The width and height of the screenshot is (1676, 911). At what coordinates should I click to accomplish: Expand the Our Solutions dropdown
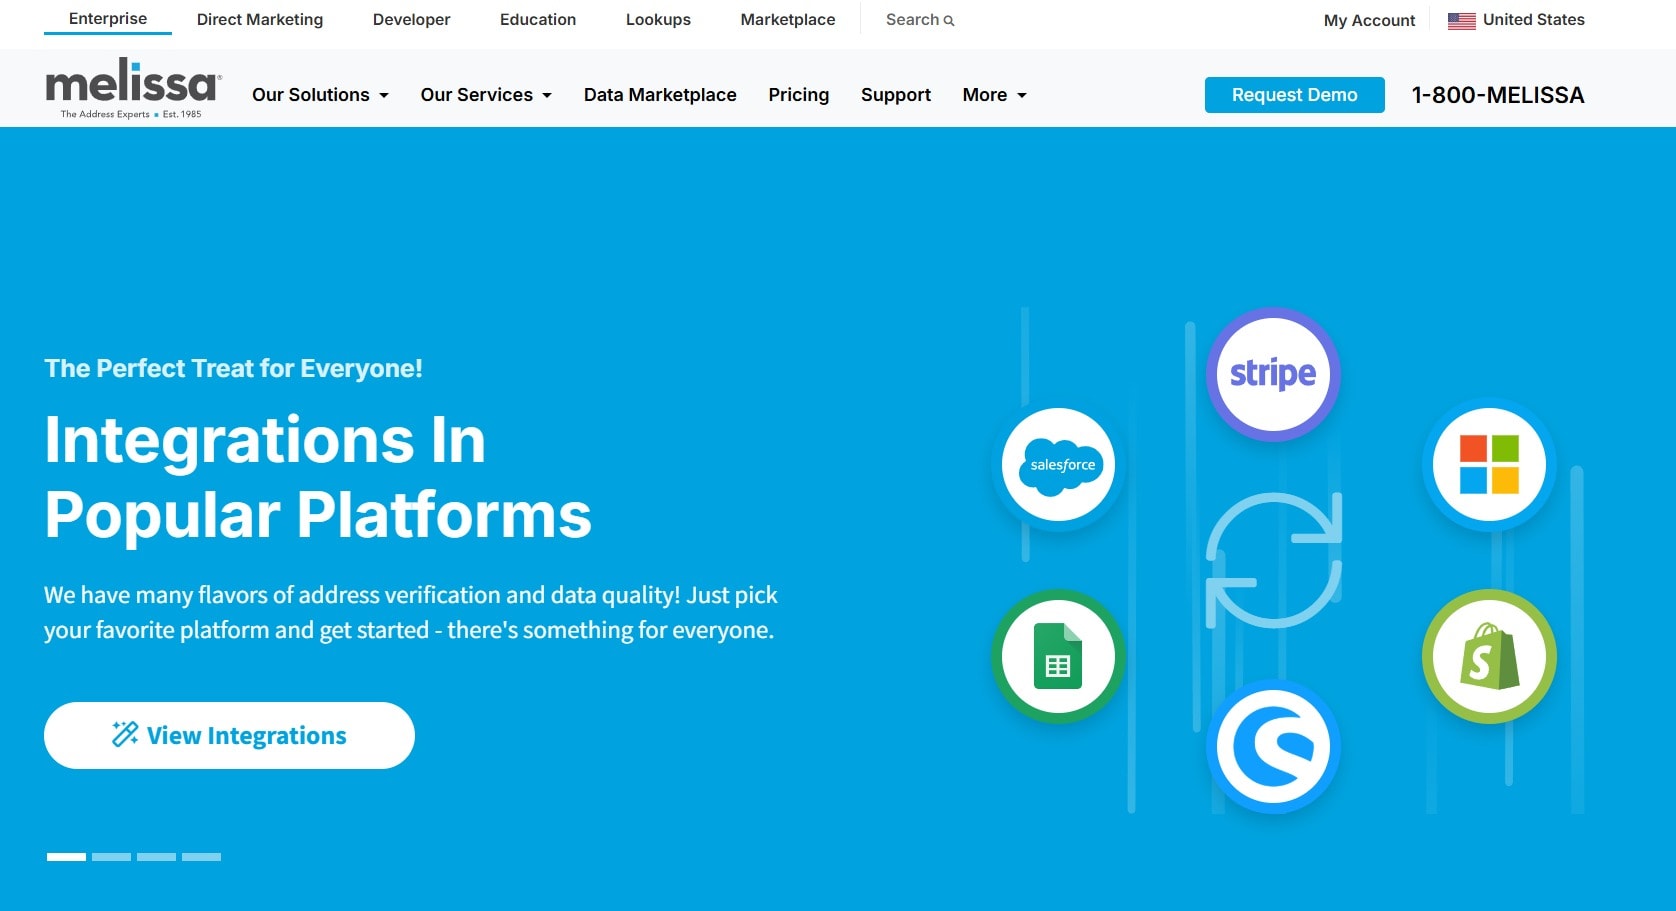[320, 95]
